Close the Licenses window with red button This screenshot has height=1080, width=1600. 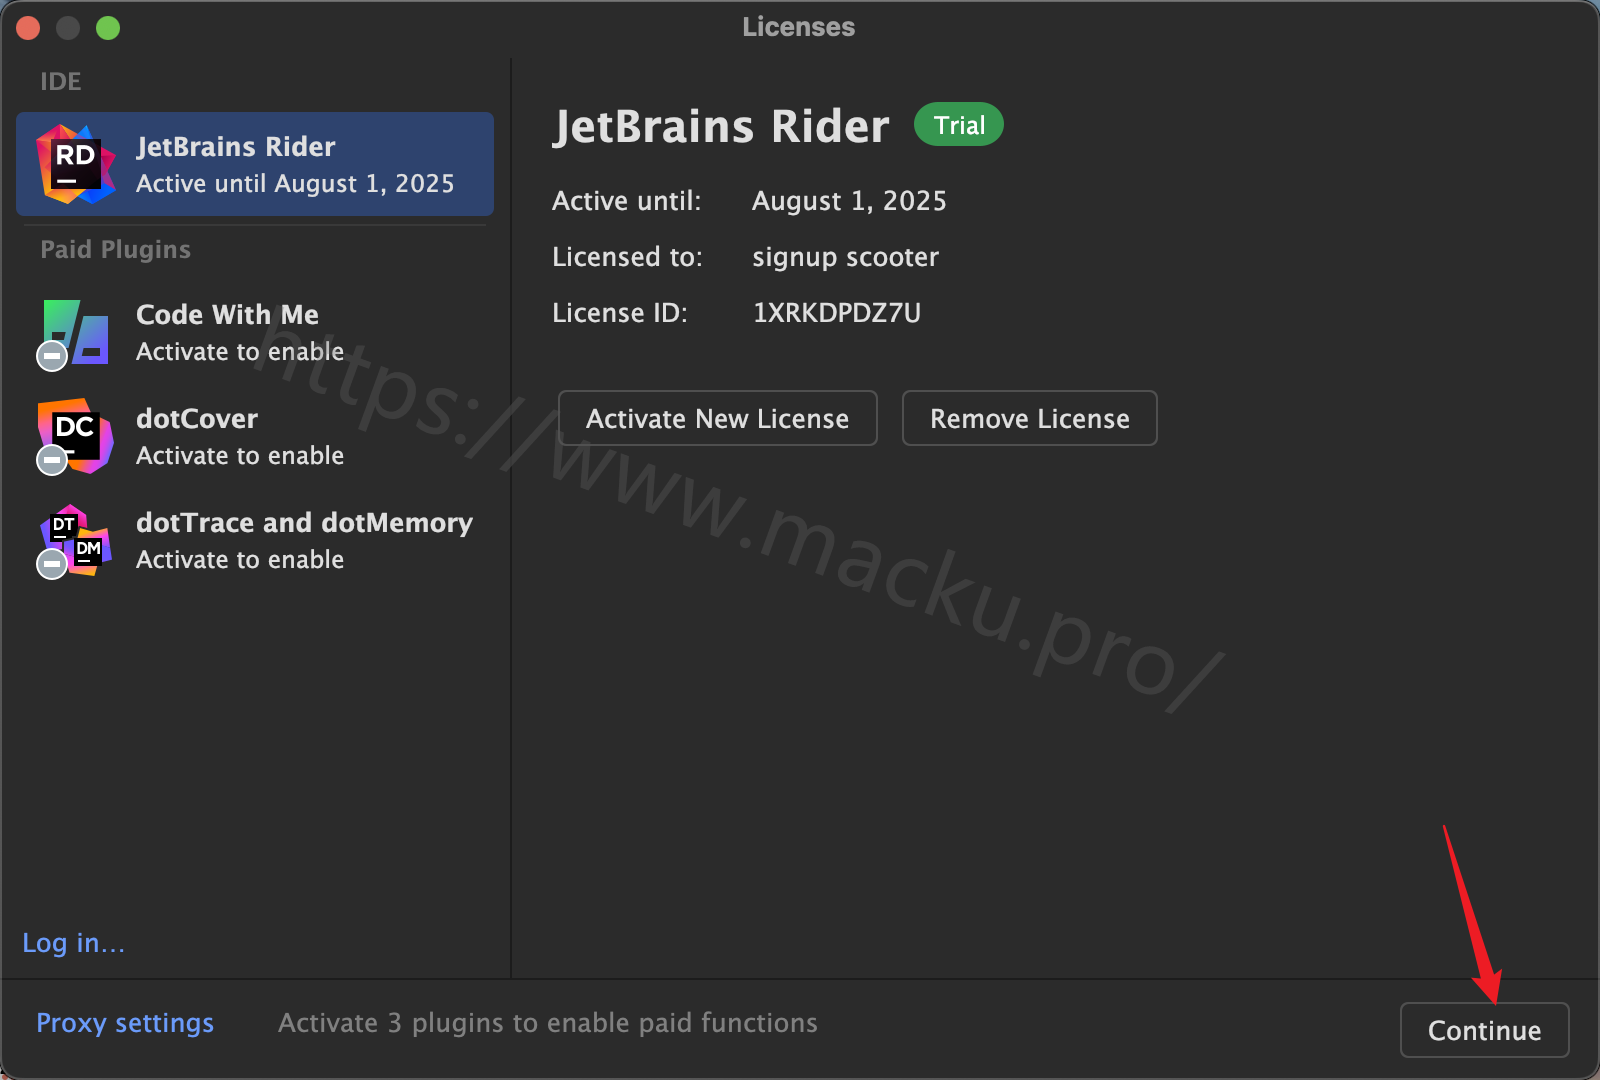click(x=28, y=28)
